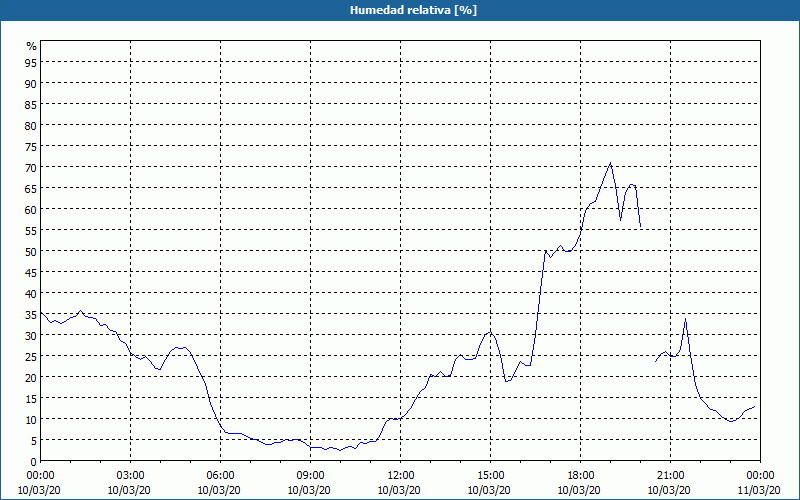The height and width of the screenshot is (500, 800).
Task: Click the '95' value on the vertical axis
Action: [x=31, y=62]
